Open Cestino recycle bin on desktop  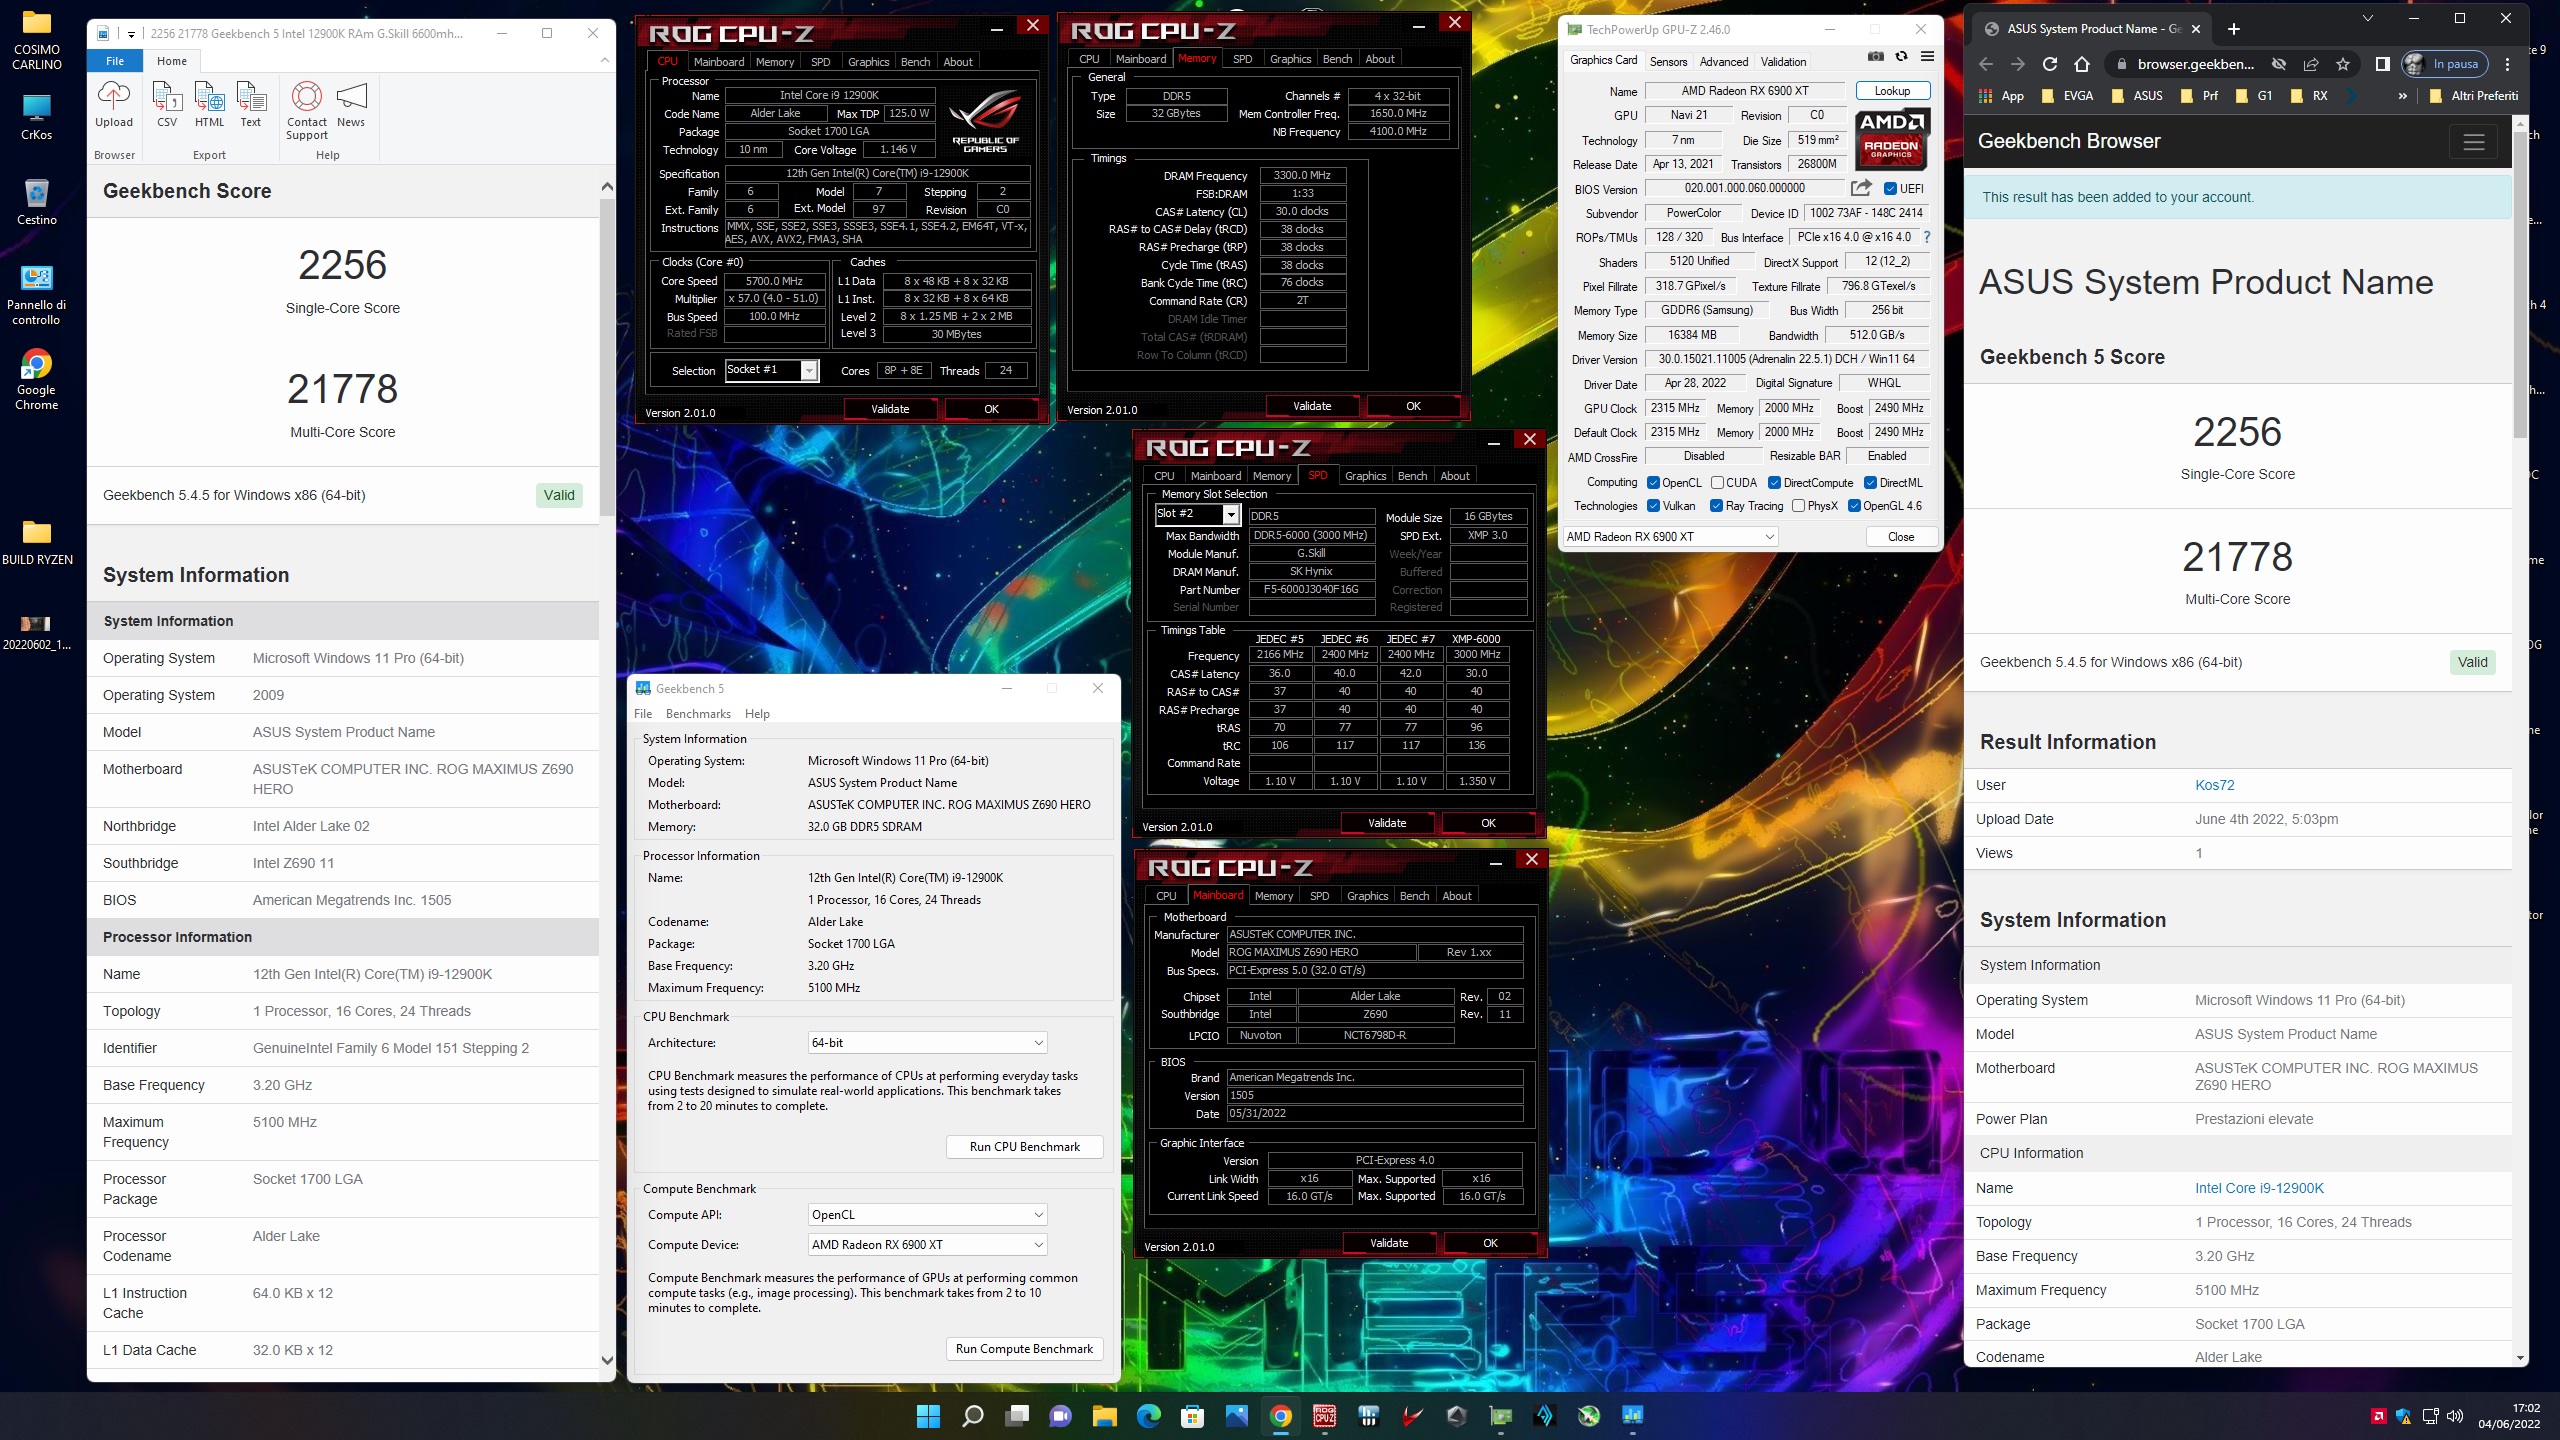[36, 201]
